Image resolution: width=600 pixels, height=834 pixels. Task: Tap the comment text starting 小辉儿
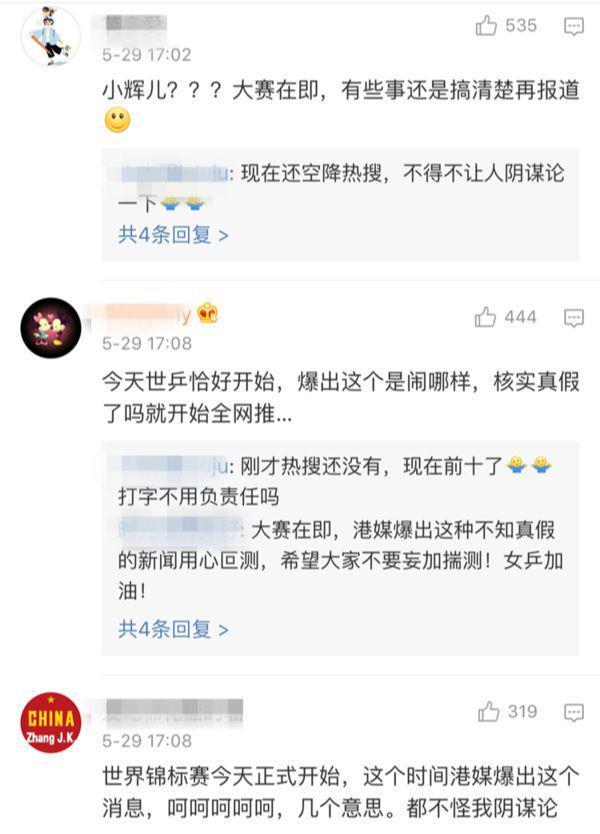pyautogui.click(x=340, y=105)
